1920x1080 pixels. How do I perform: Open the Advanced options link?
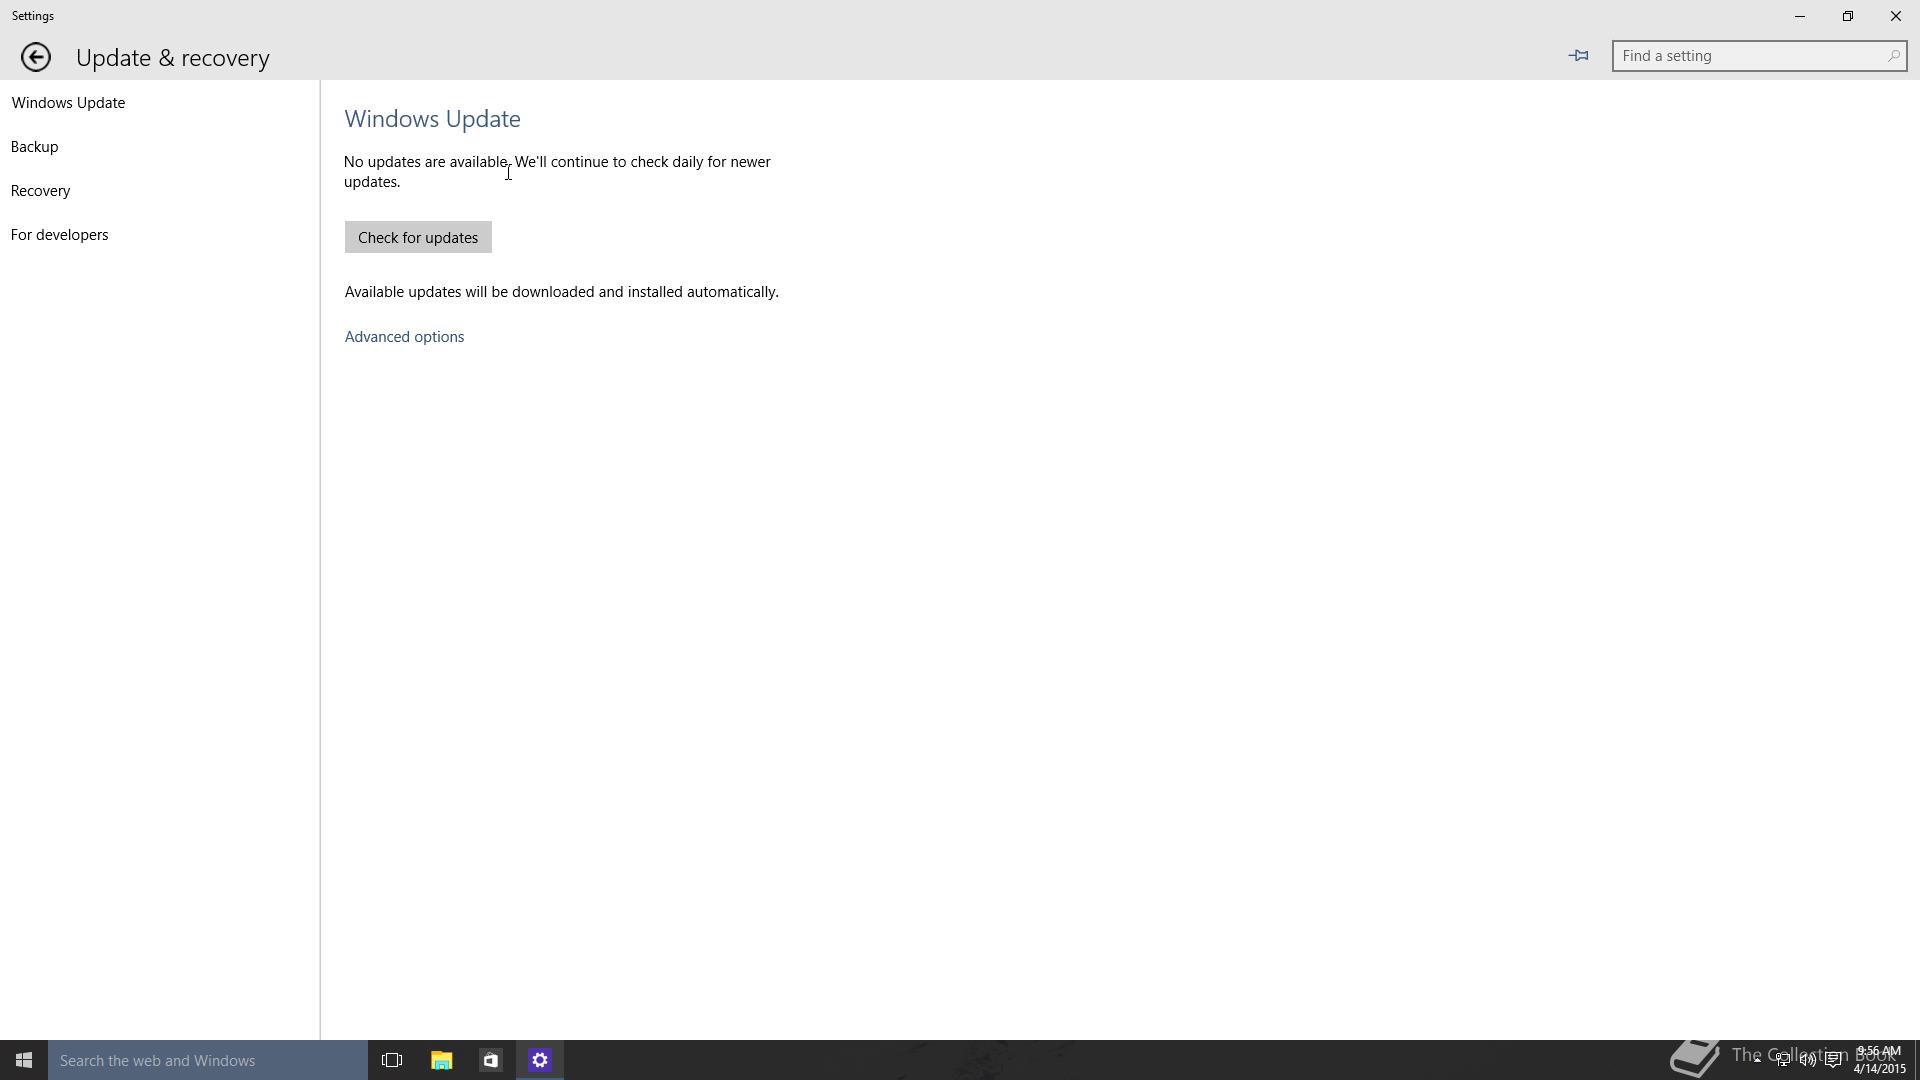(404, 337)
